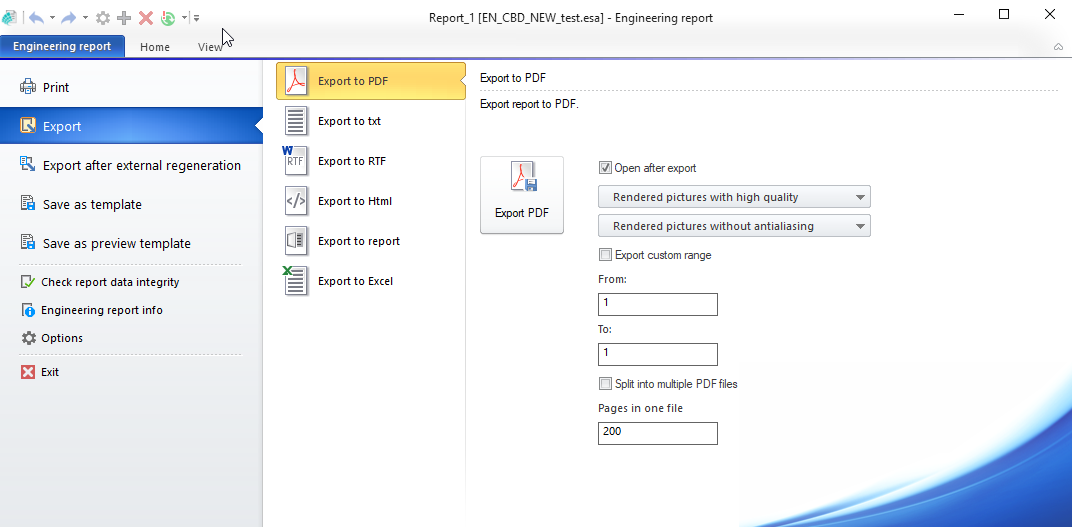Viewport: 1072px width, 527px height.
Task: Select the Export to txt icon
Action: pos(296,121)
